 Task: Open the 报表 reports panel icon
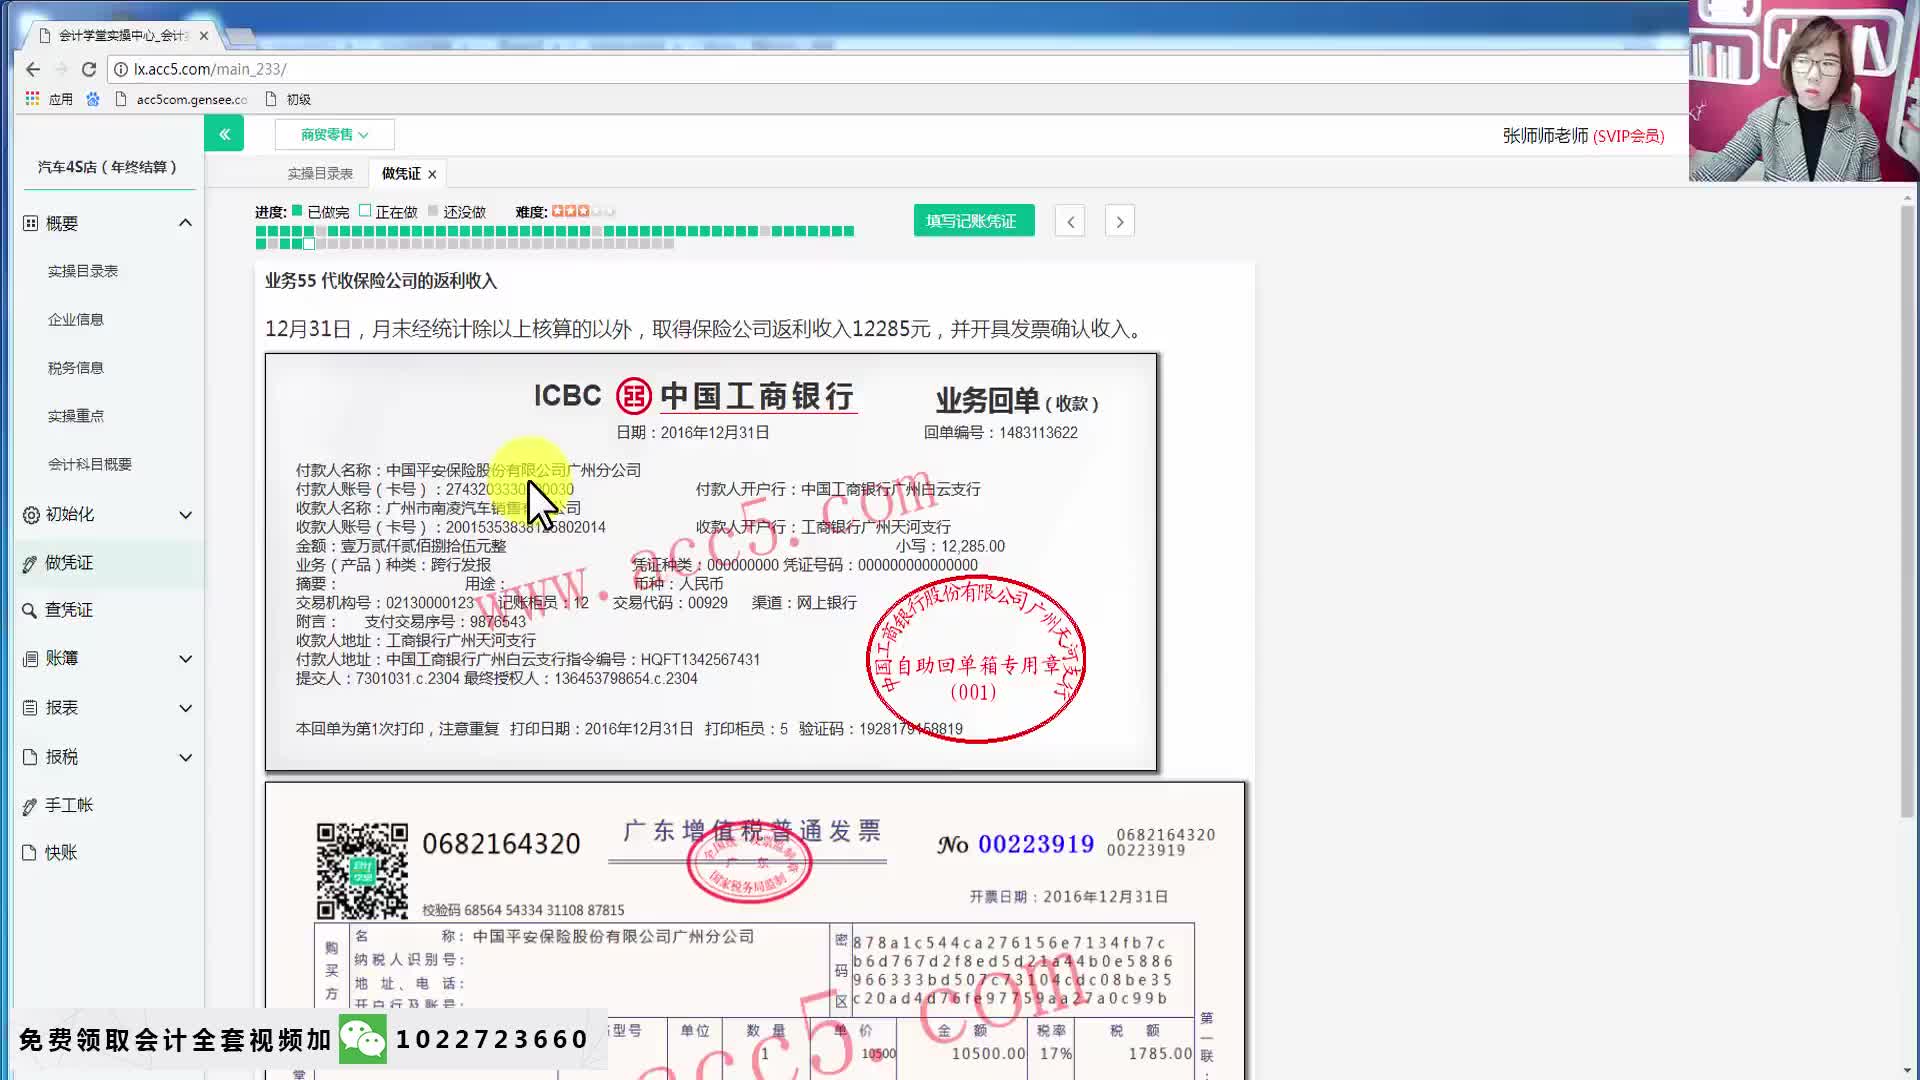point(31,707)
